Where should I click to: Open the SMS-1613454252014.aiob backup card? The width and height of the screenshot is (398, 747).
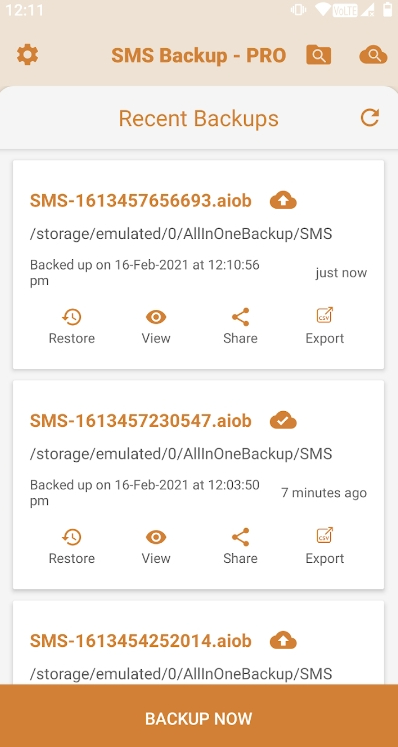198,643
